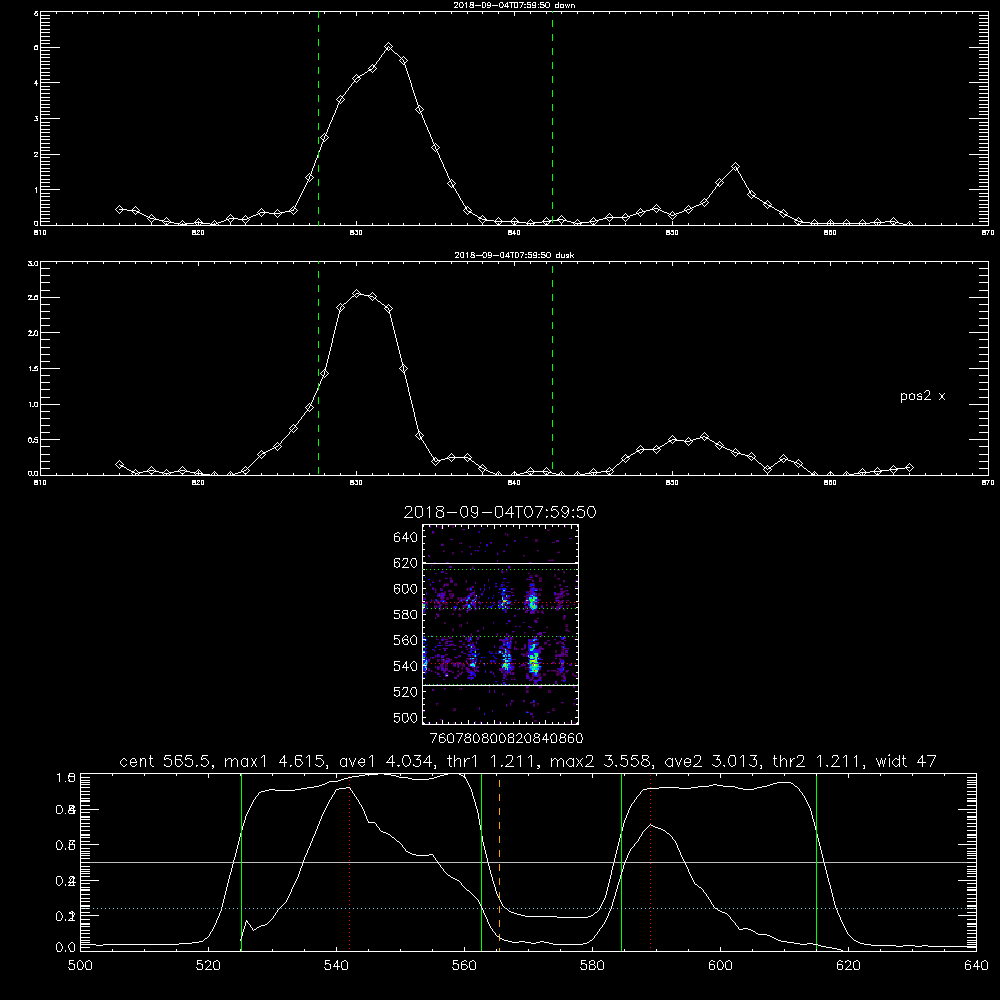Image resolution: width=1000 pixels, height=1000 pixels.
Task: Click the '810' x-axis label of dusk plot
Action: [40, 483]
